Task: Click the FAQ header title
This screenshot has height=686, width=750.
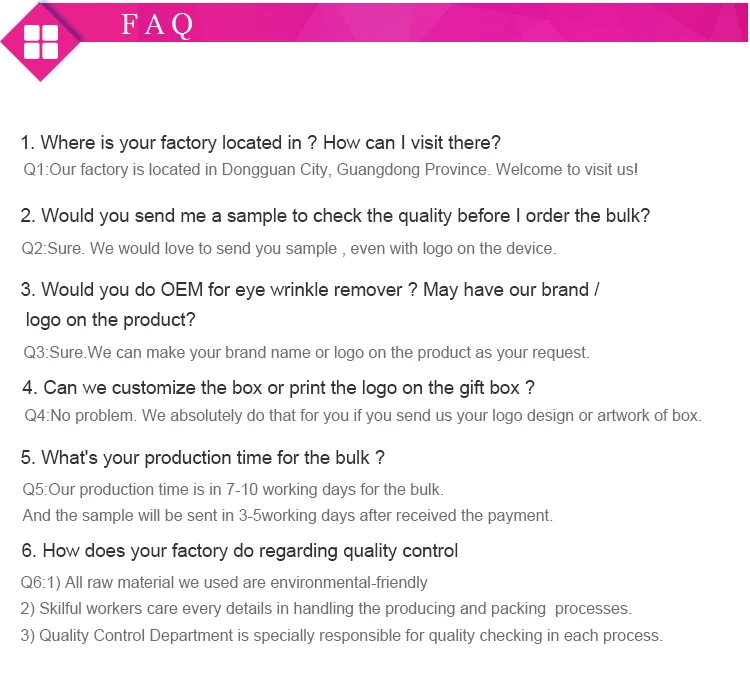Action: tap(157, 25)
